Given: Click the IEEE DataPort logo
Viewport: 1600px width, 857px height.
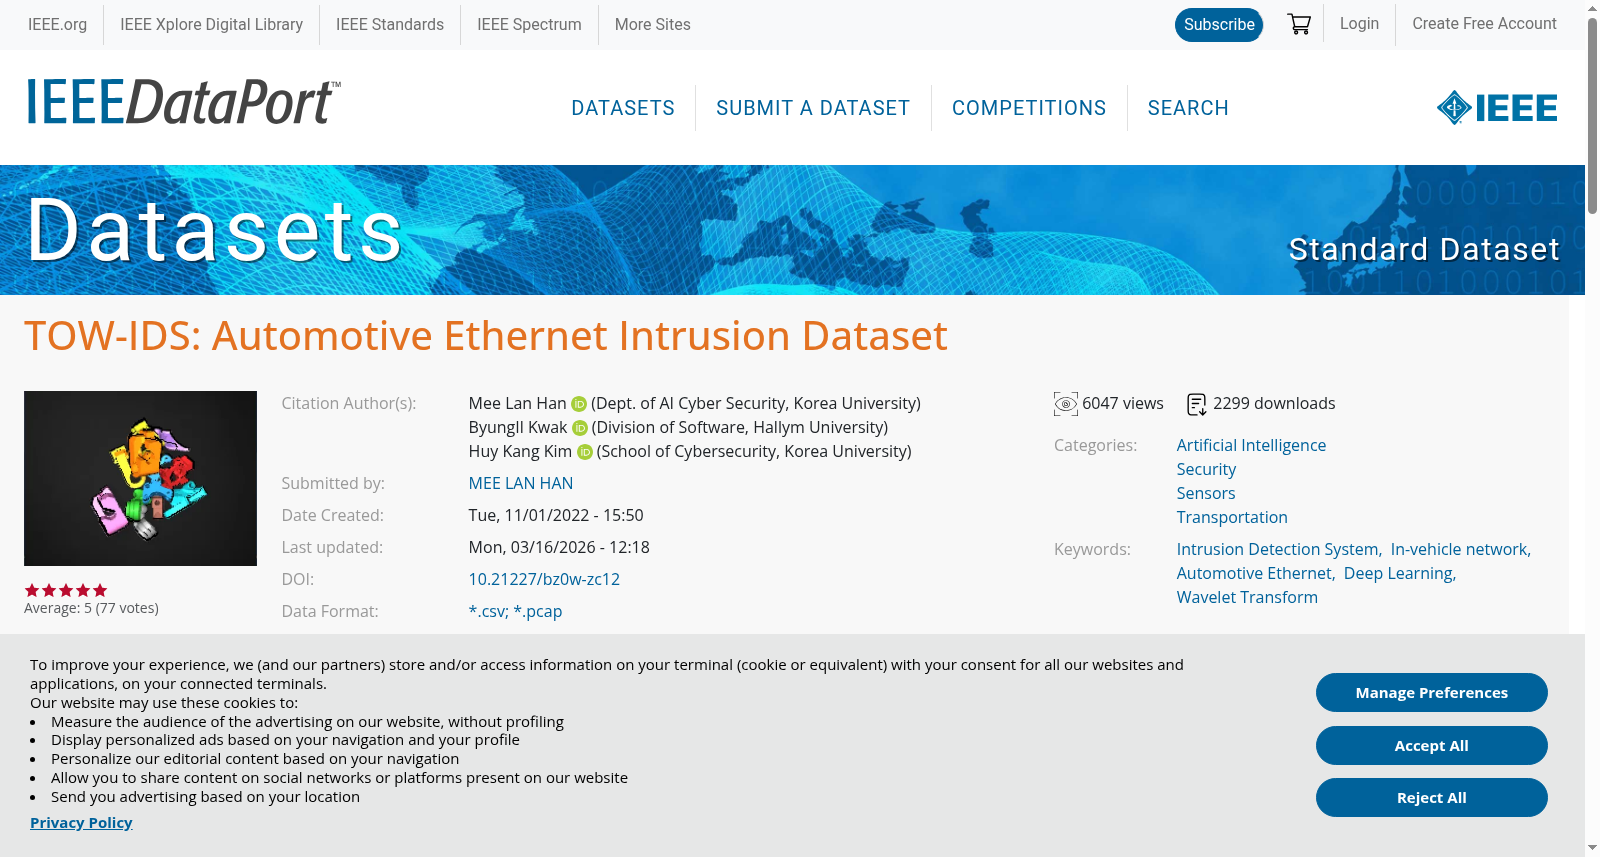Looking at the screenshot, I should coord(183,102).
